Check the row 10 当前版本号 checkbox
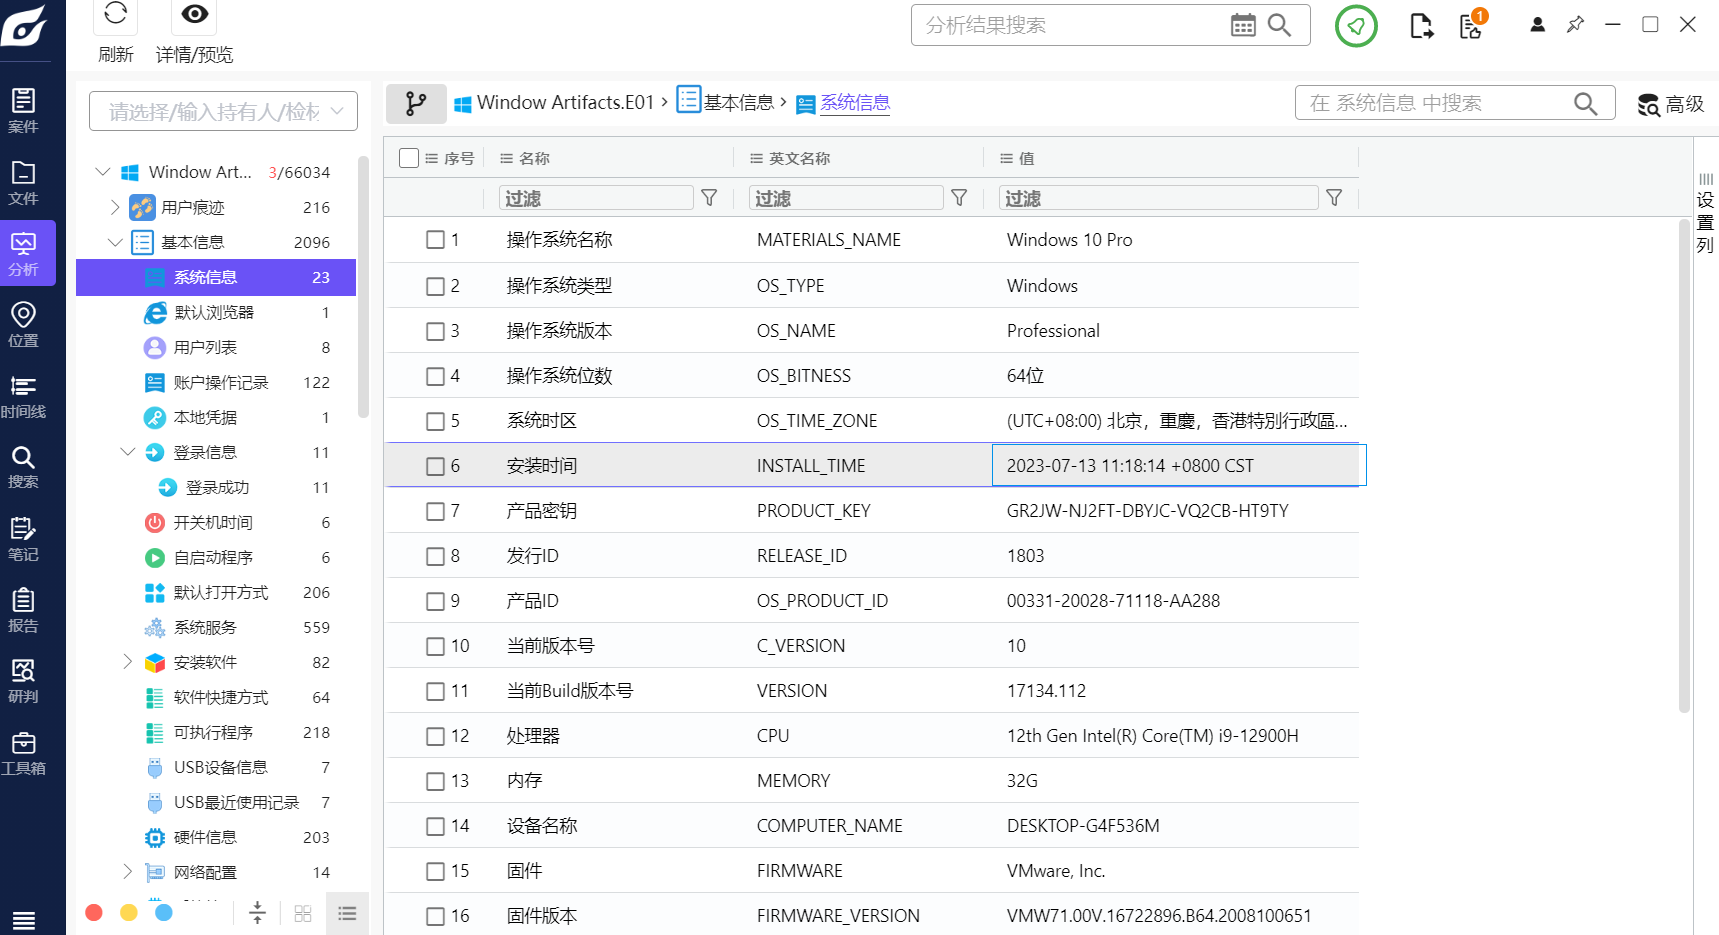This screenshot has width=1719, height=935. click(x=435, y=646)
